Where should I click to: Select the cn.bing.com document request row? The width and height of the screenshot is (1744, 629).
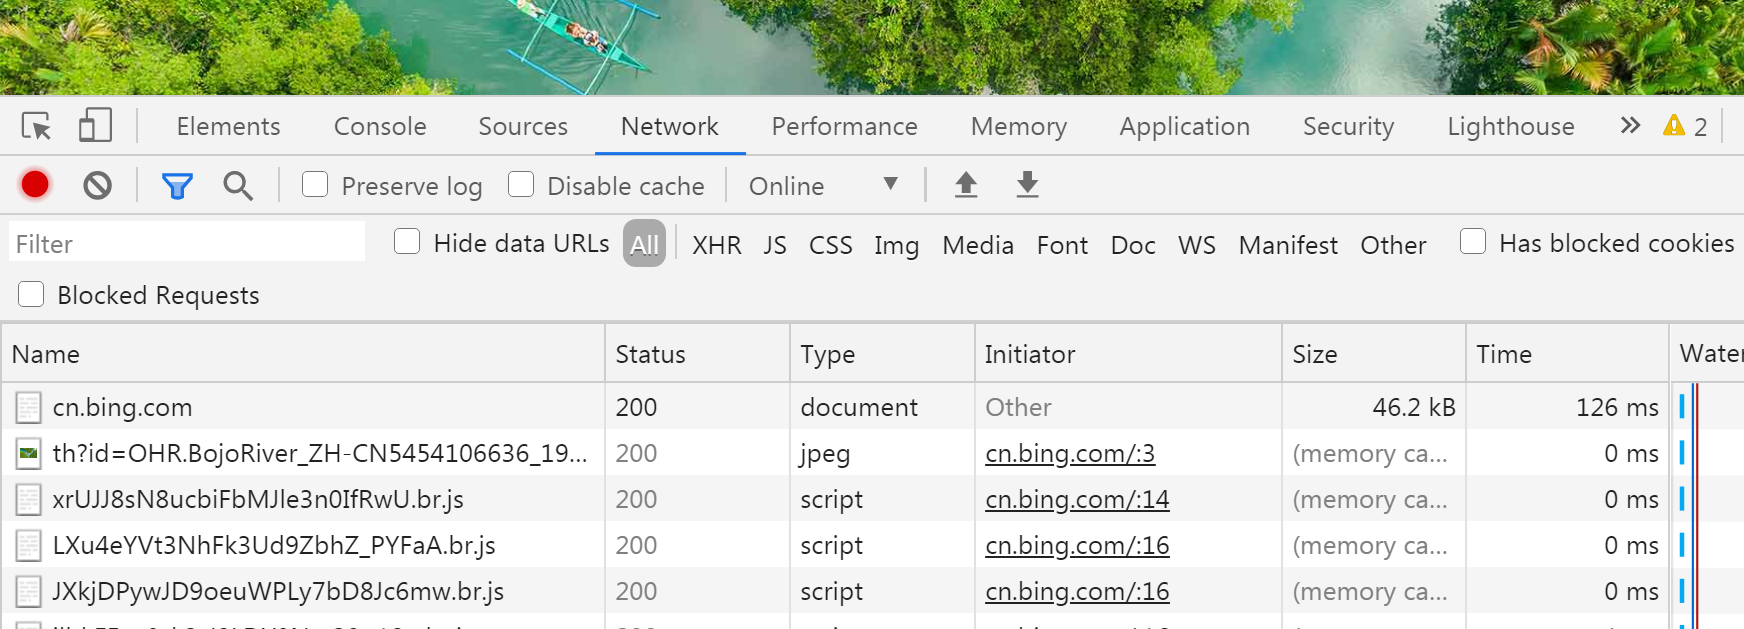point(122,407)
